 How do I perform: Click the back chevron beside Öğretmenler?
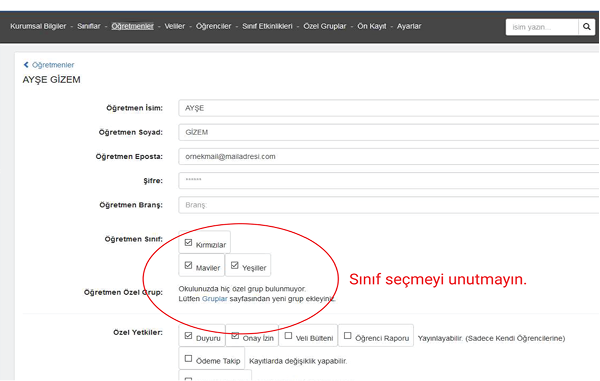[x=26, y=65]
